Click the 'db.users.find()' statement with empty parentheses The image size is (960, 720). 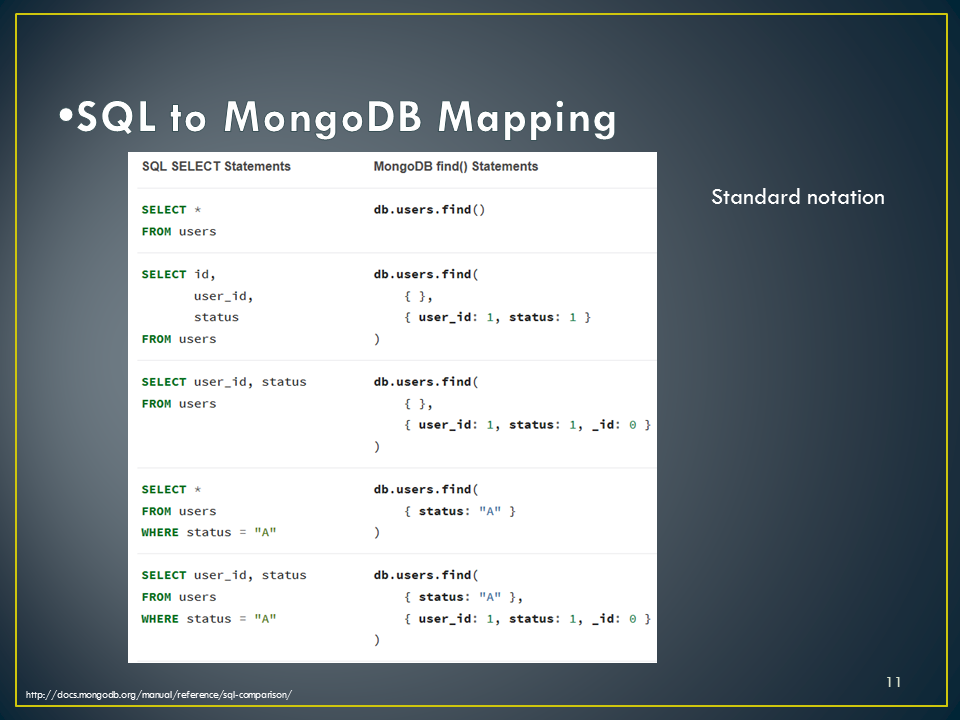[x=429, y=209]
